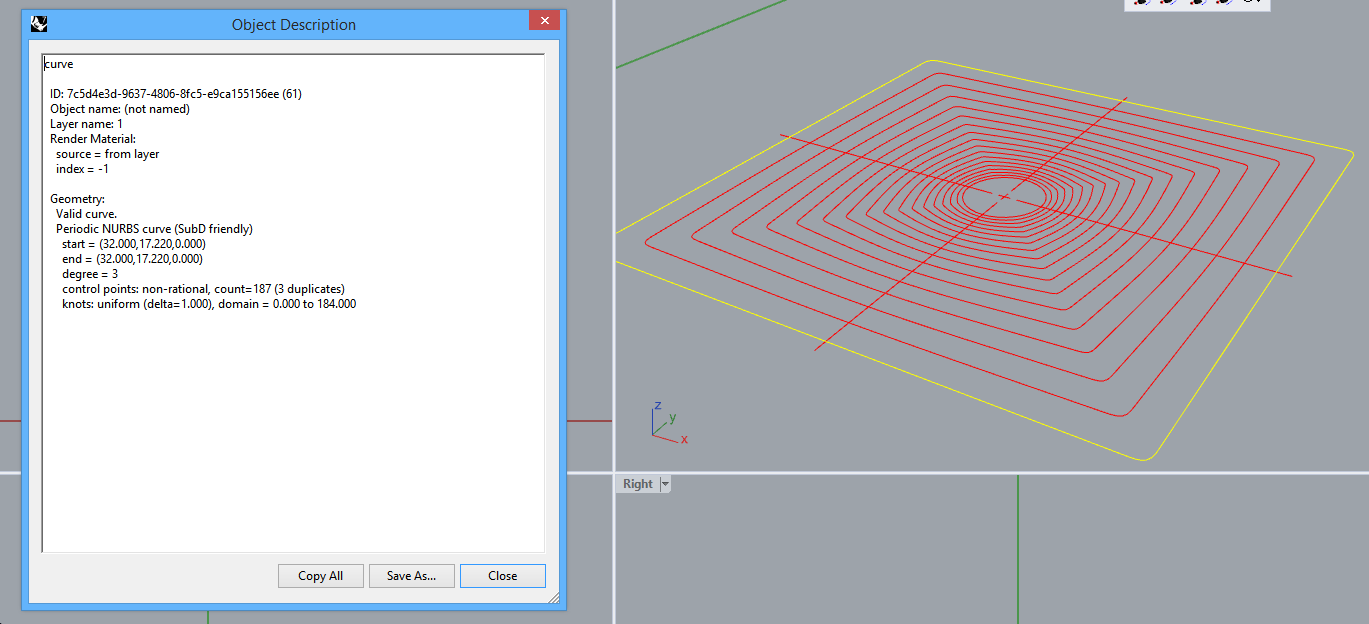Click the dialog resize grip at bottom-right corner
Screen dimensions: 1369x624
553,596
